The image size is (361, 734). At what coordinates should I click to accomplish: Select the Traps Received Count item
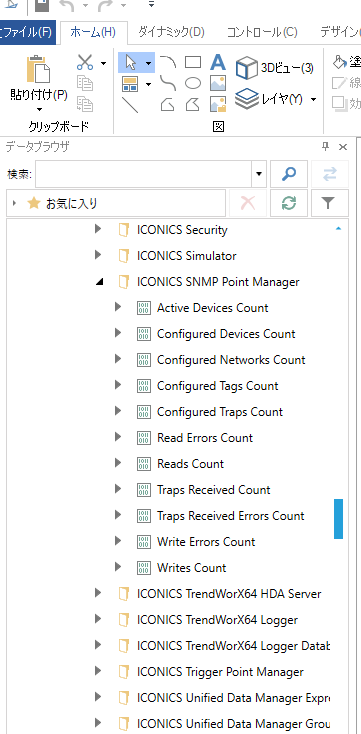(214, 490)
